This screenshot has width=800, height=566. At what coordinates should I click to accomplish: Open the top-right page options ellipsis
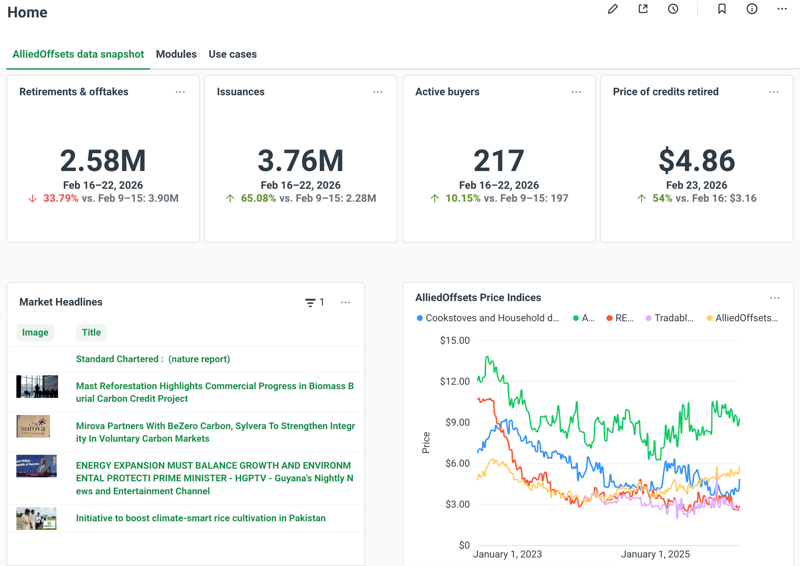tap(782, 9)
